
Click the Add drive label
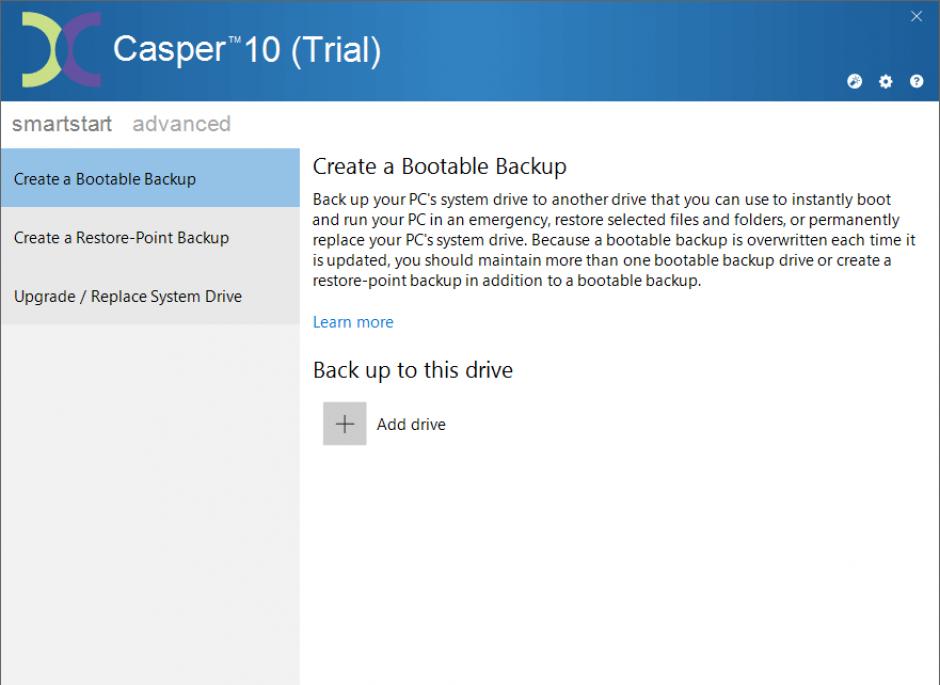point(411,424)
